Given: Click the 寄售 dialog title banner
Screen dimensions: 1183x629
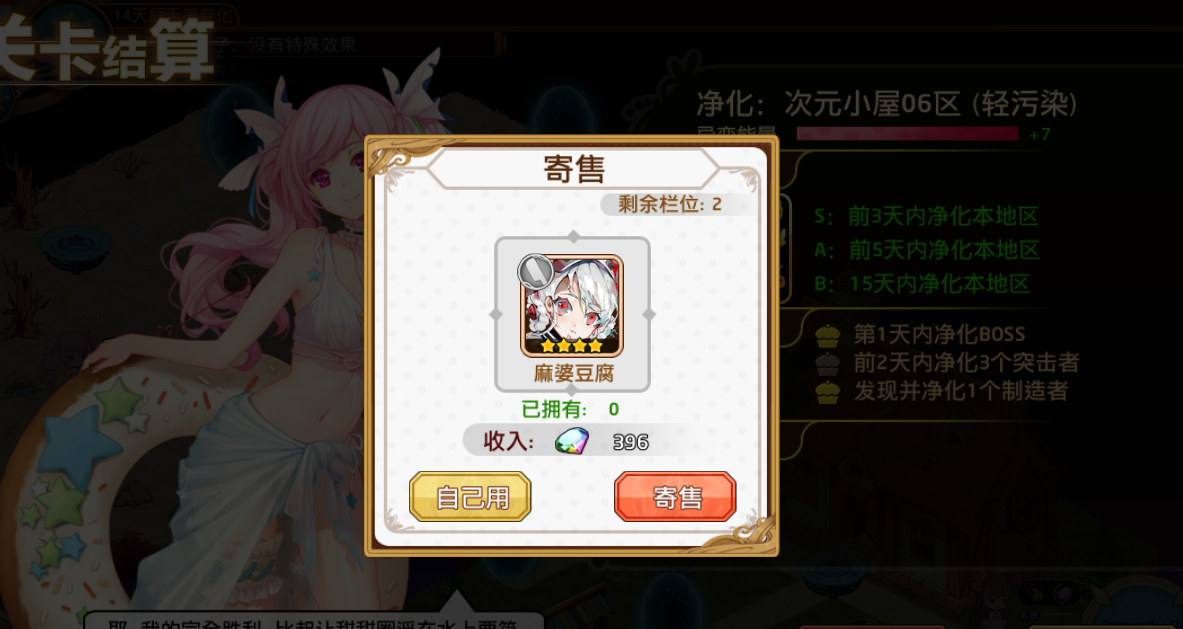Looking at the screenshot, I should 574,169.
